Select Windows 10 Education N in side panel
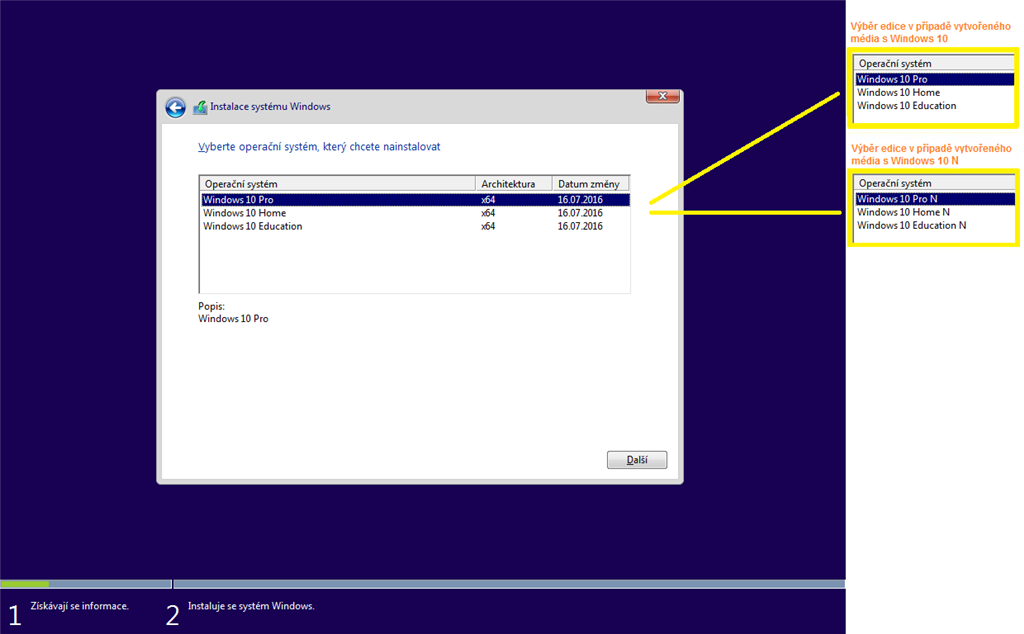 click(x=911, y=225)
